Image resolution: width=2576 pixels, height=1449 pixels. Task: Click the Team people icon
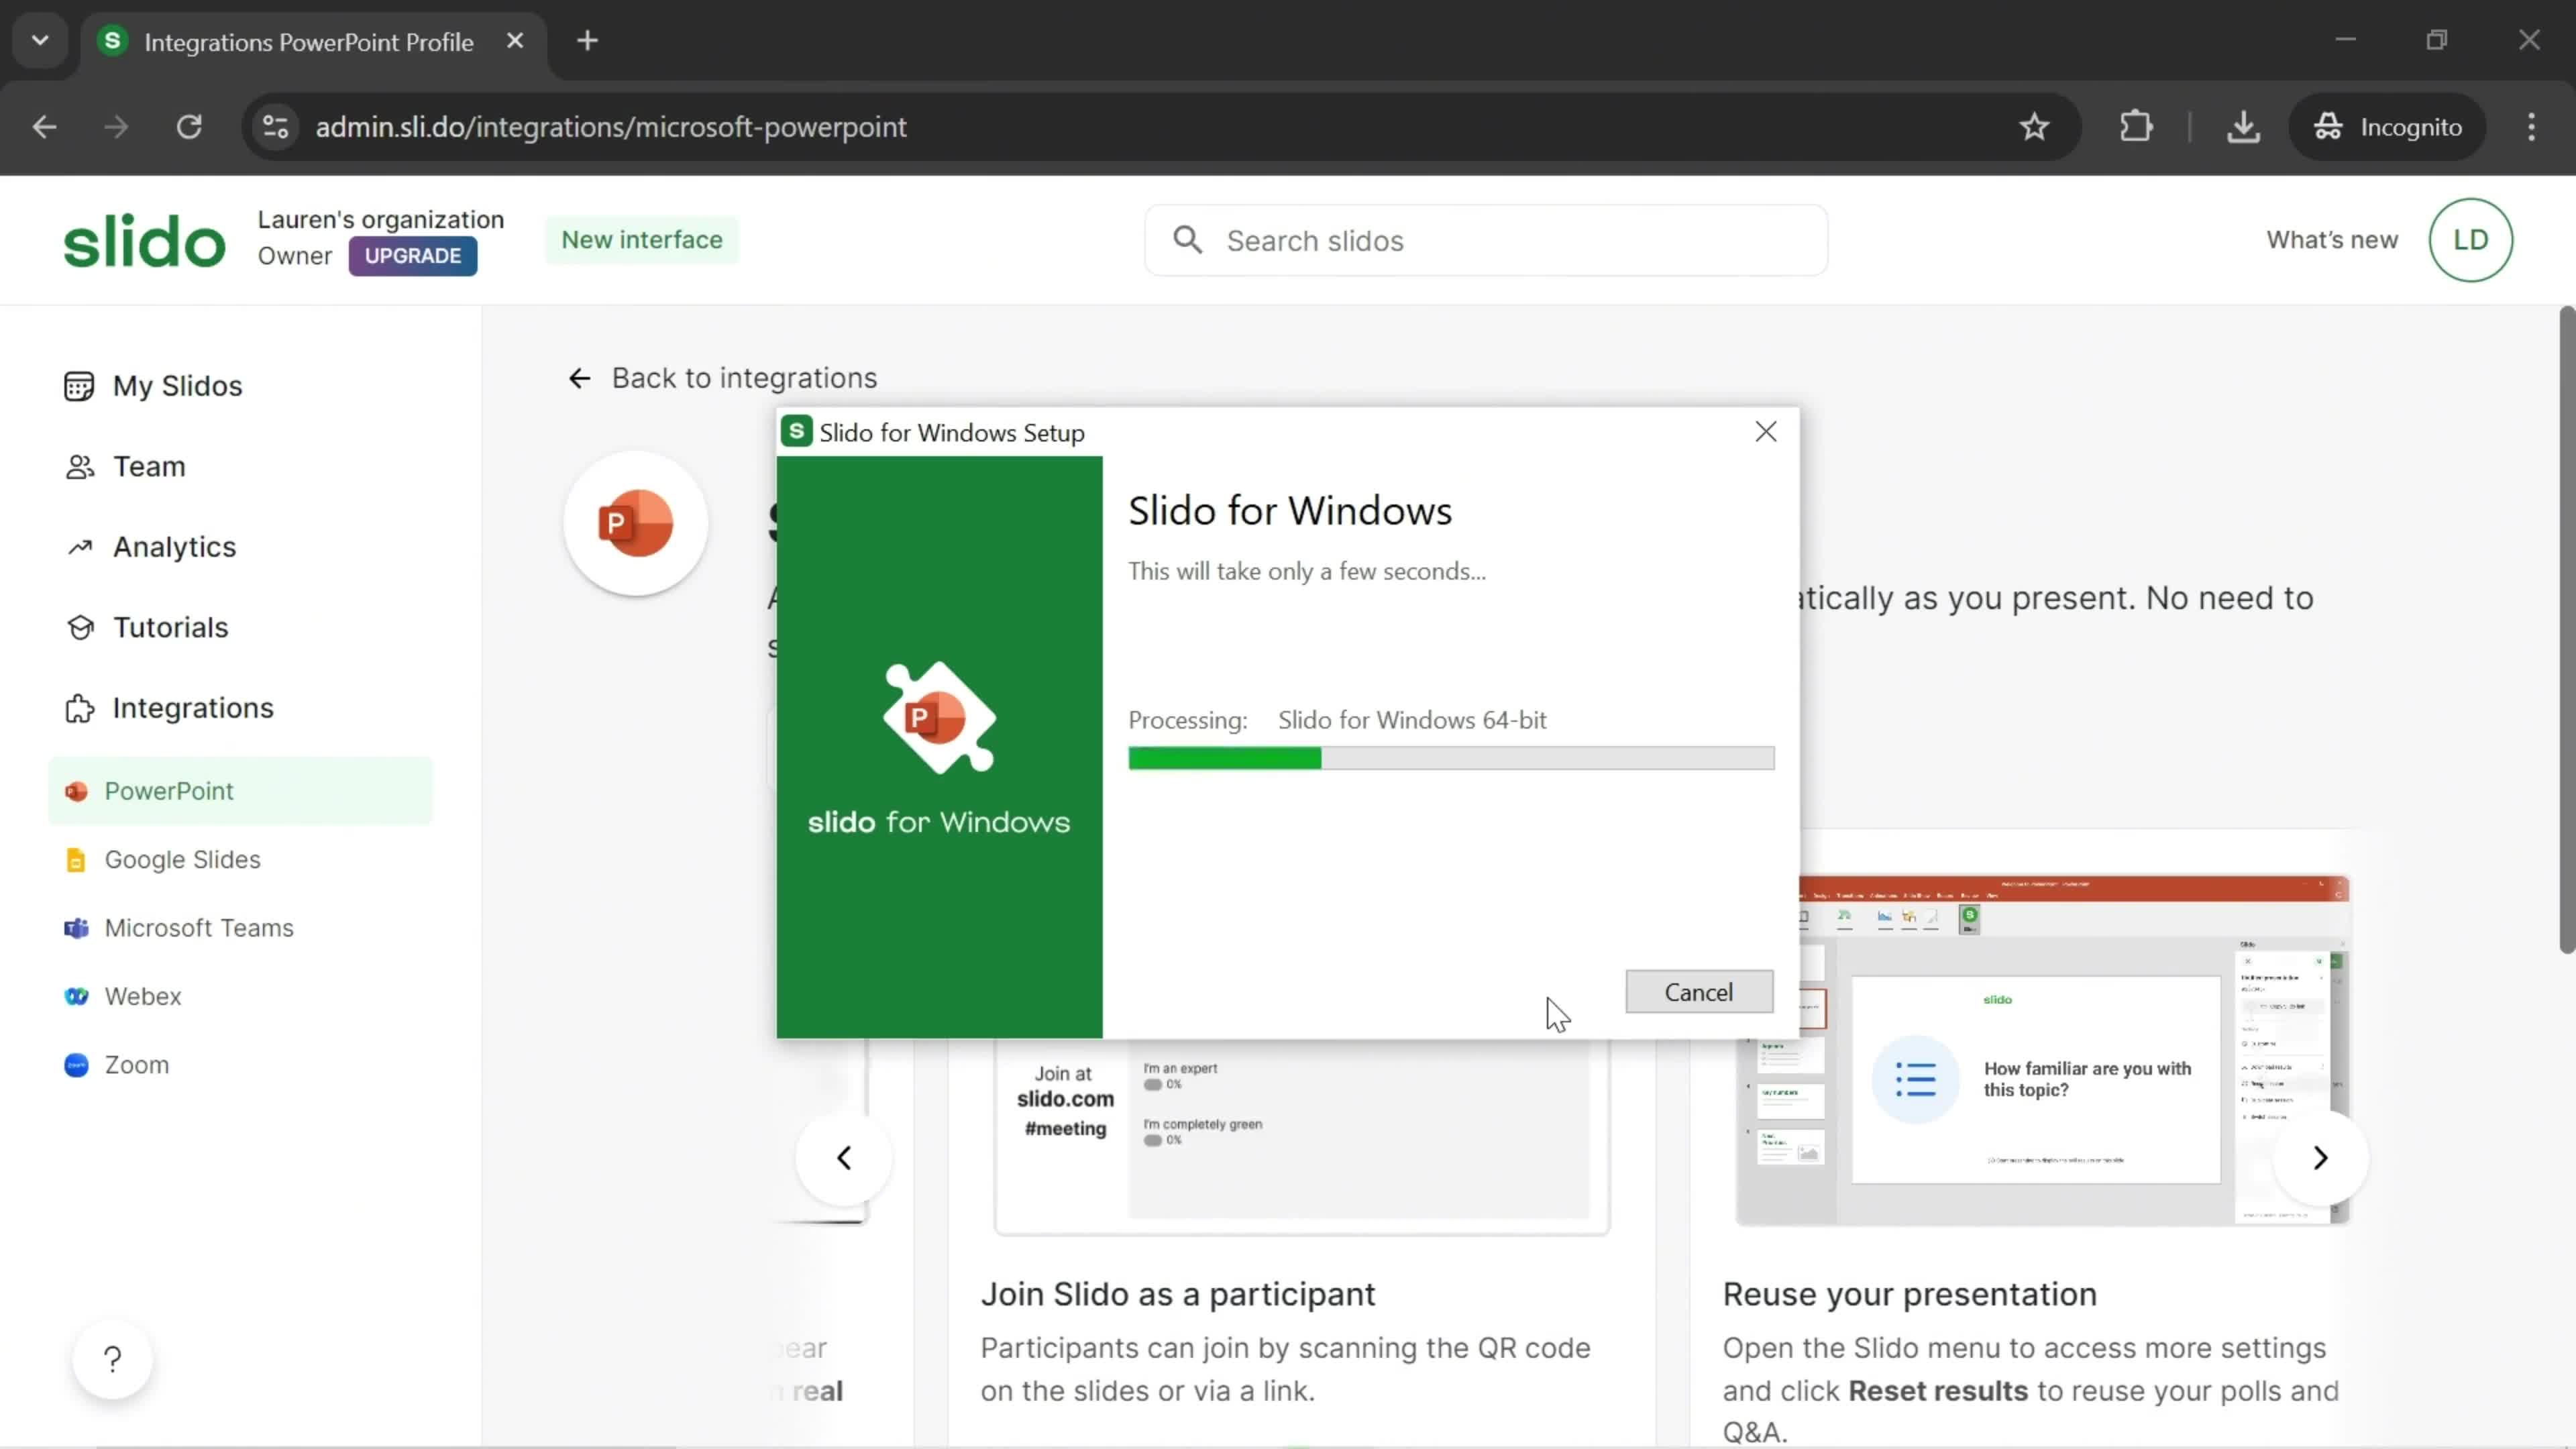point(79,466)
